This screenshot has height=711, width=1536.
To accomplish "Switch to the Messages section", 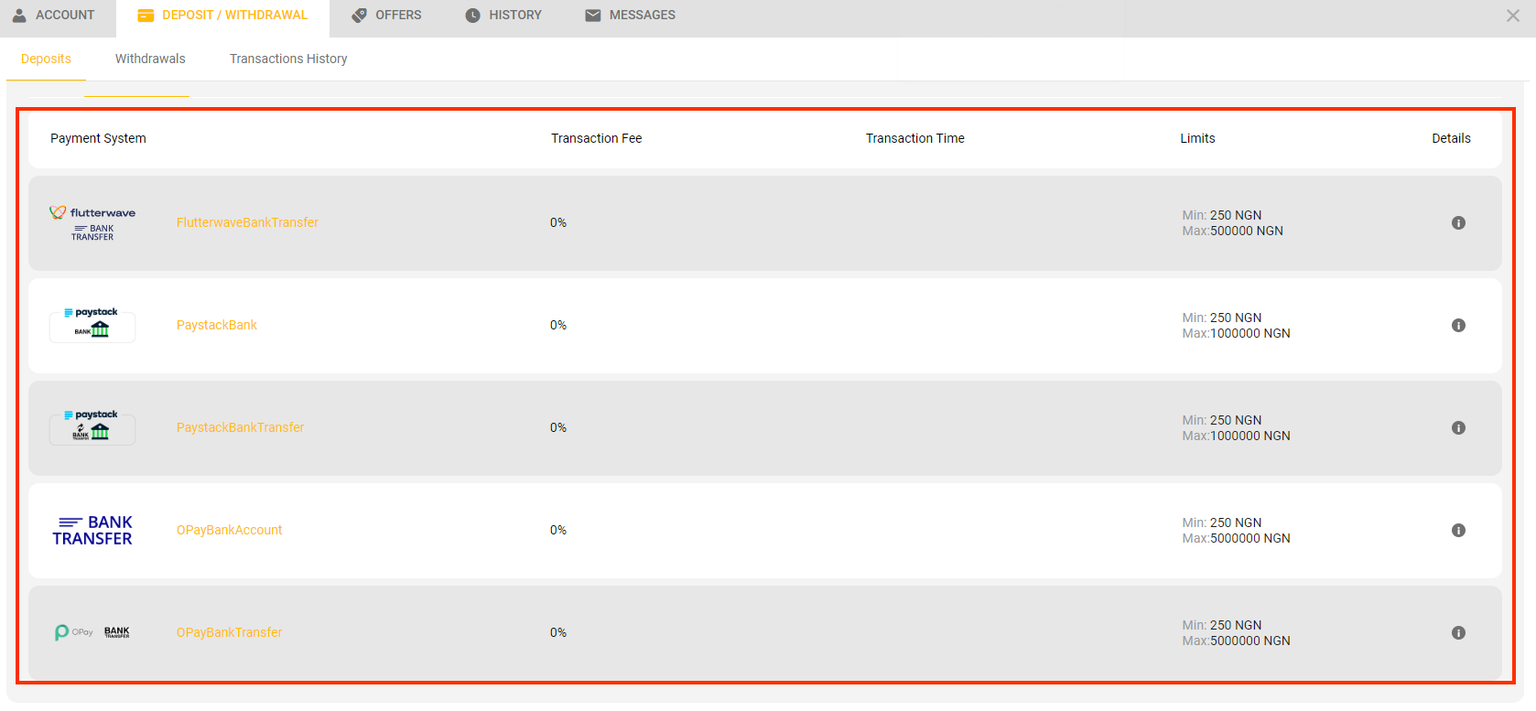I will (641, 15).
